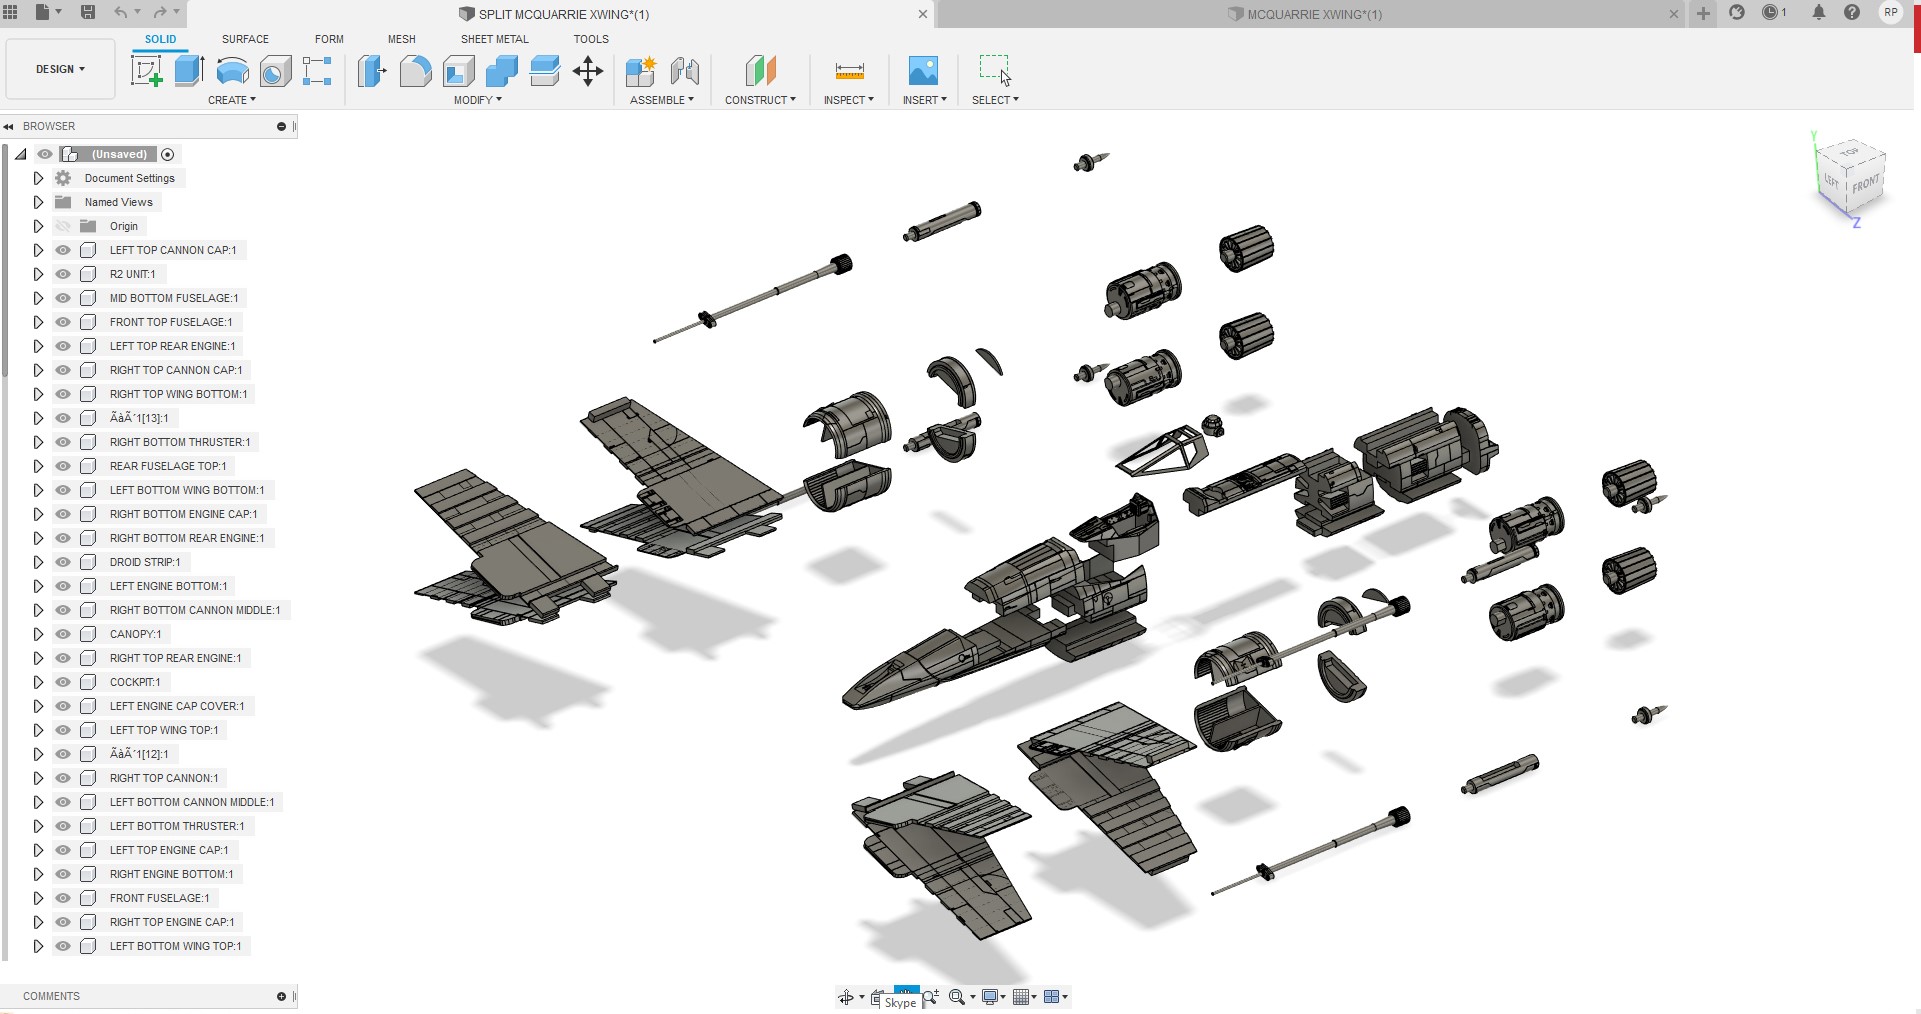Click the Save icon

(88, 12)
